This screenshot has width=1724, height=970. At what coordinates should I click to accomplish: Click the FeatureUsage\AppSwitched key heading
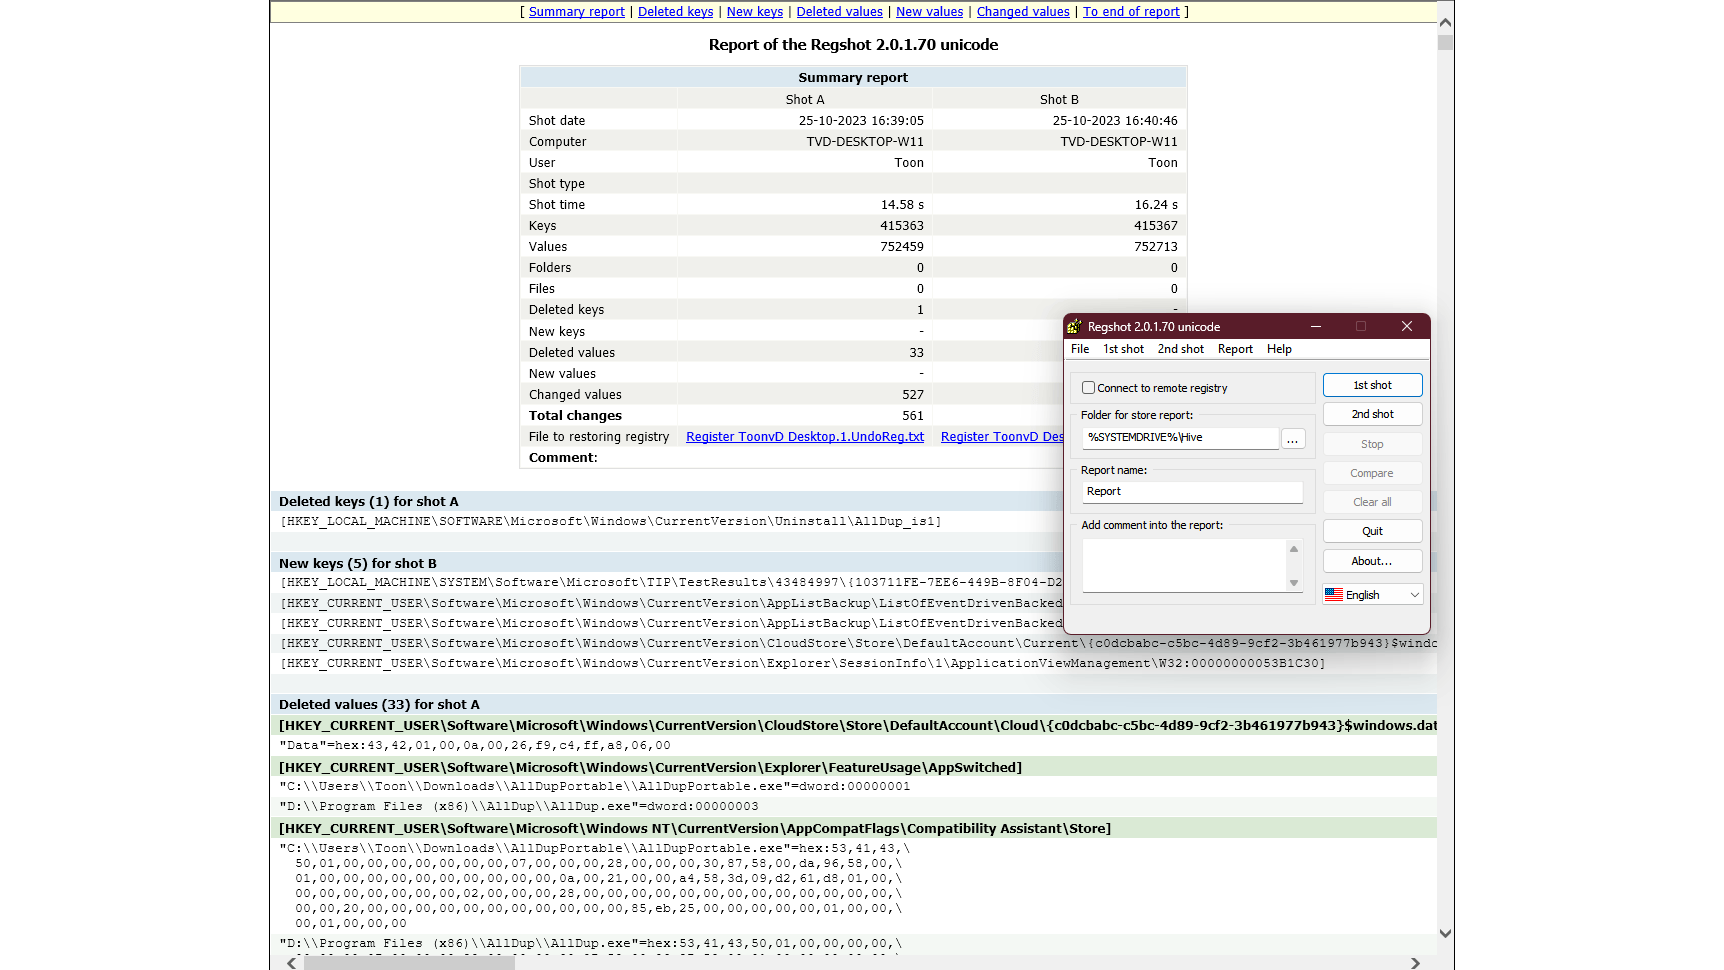click(651, 768)
